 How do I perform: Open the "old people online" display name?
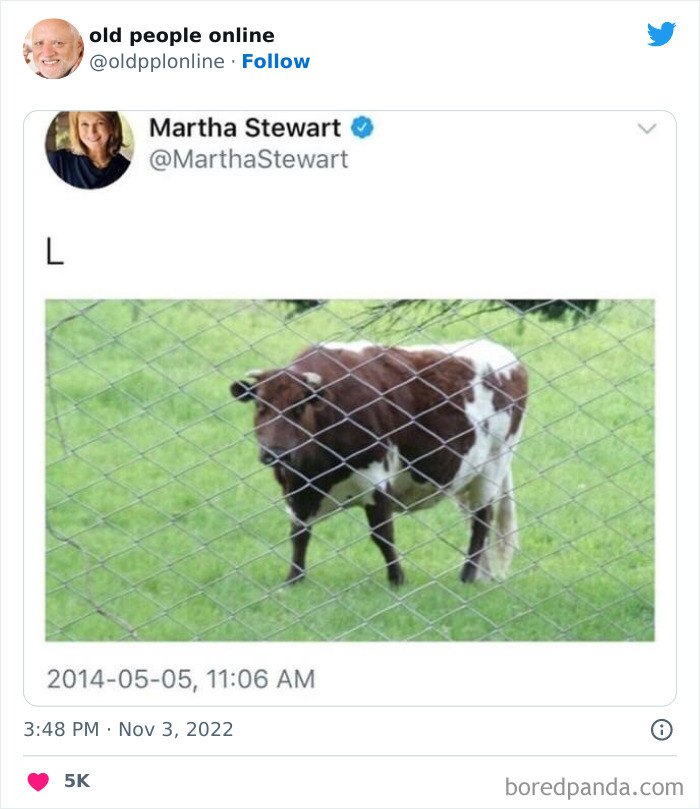pos(181,36)
